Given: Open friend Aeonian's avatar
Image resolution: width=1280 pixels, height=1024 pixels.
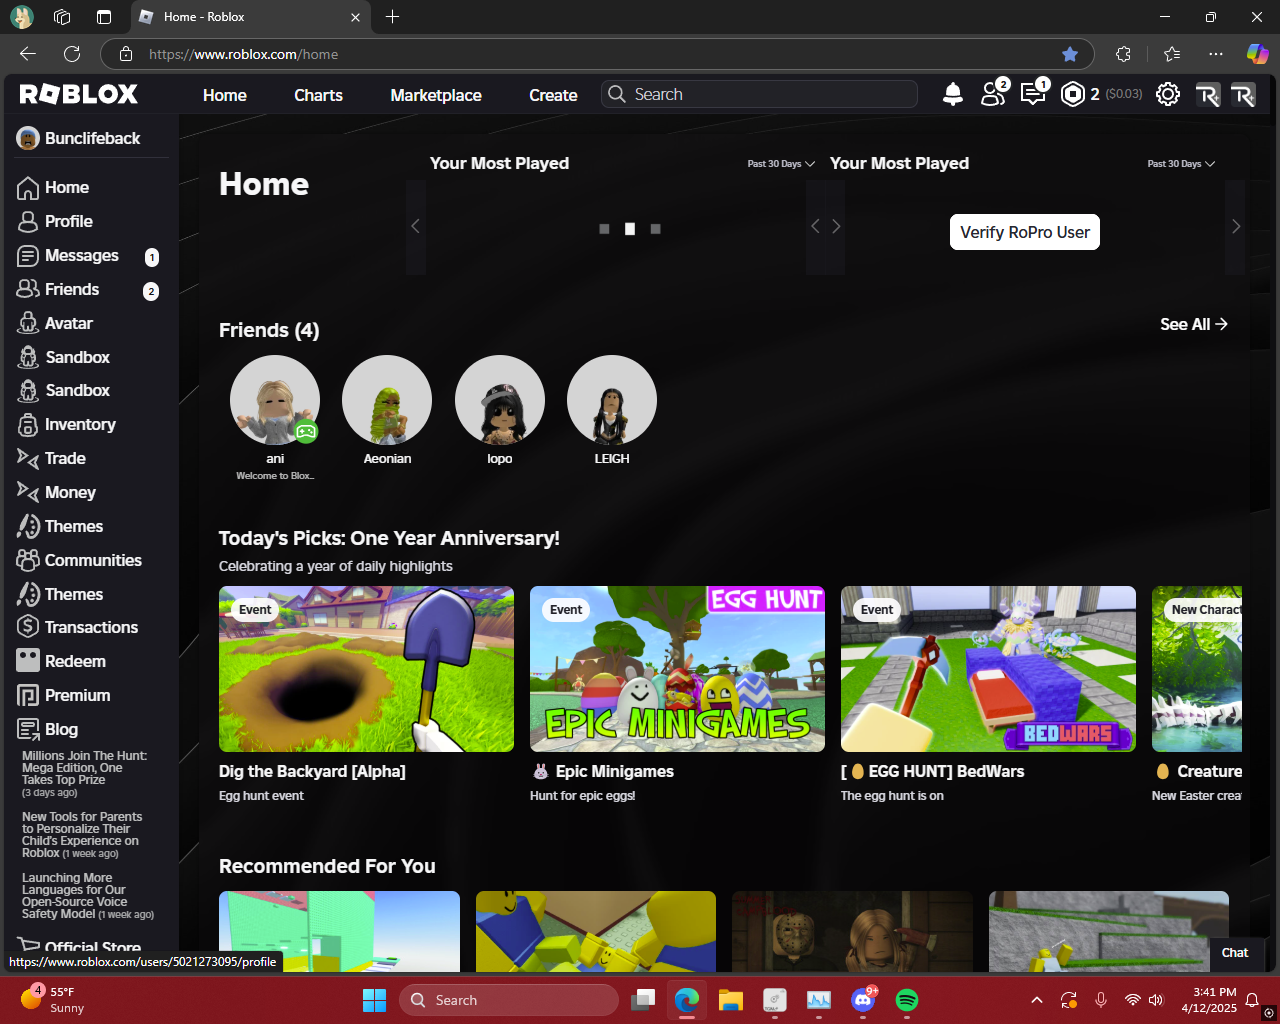Looking at the screenshot, I should point(387,400).
